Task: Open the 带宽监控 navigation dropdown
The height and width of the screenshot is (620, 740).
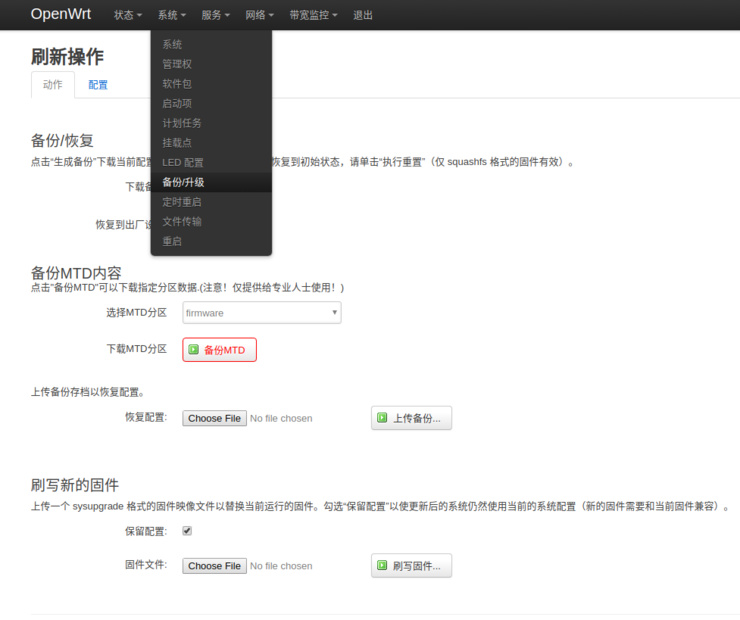Action: (x=313, y=15)
